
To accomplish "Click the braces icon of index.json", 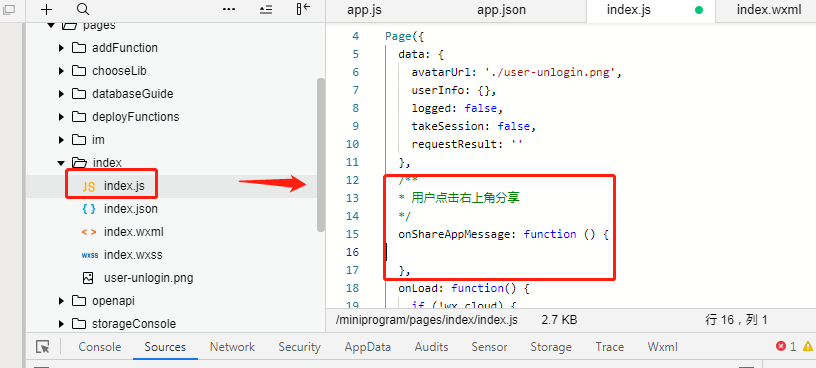I will coord(89,209).
